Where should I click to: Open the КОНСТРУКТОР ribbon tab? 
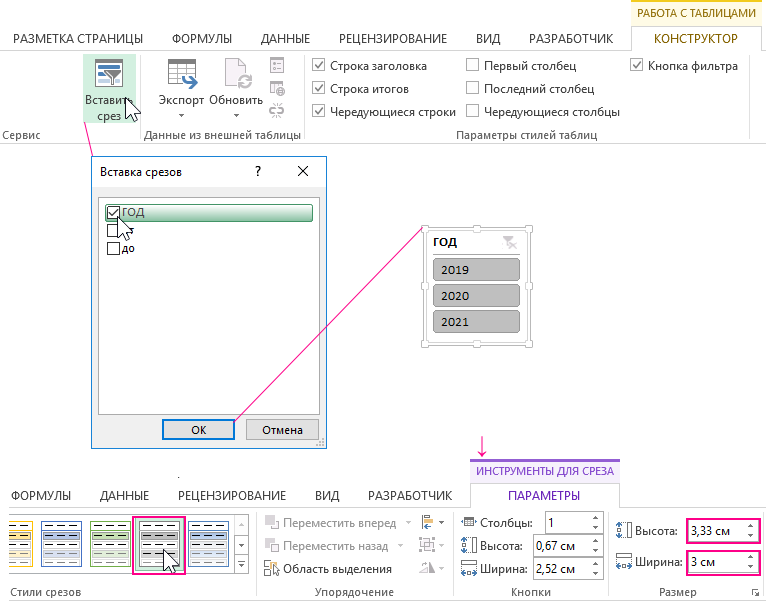pos(695,39)
